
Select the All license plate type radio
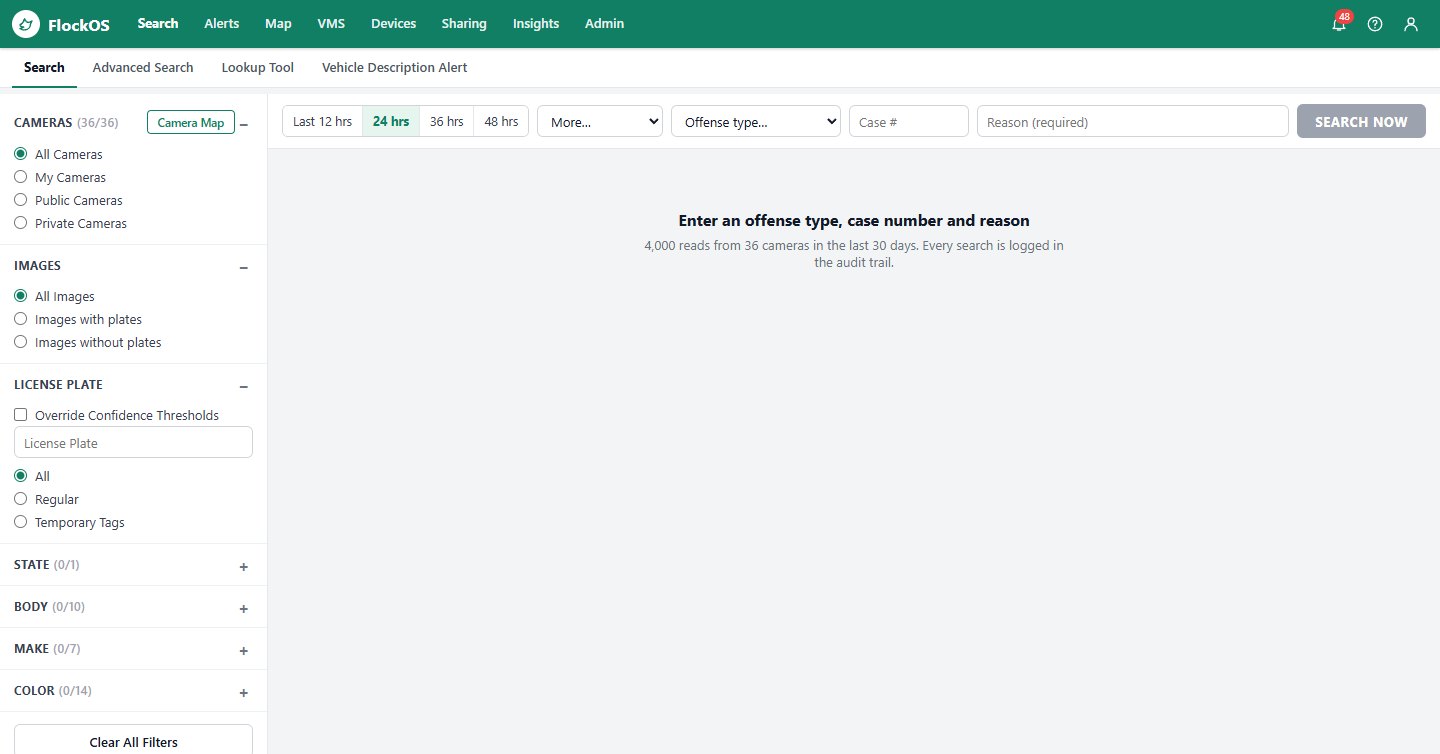pos(20,476)
